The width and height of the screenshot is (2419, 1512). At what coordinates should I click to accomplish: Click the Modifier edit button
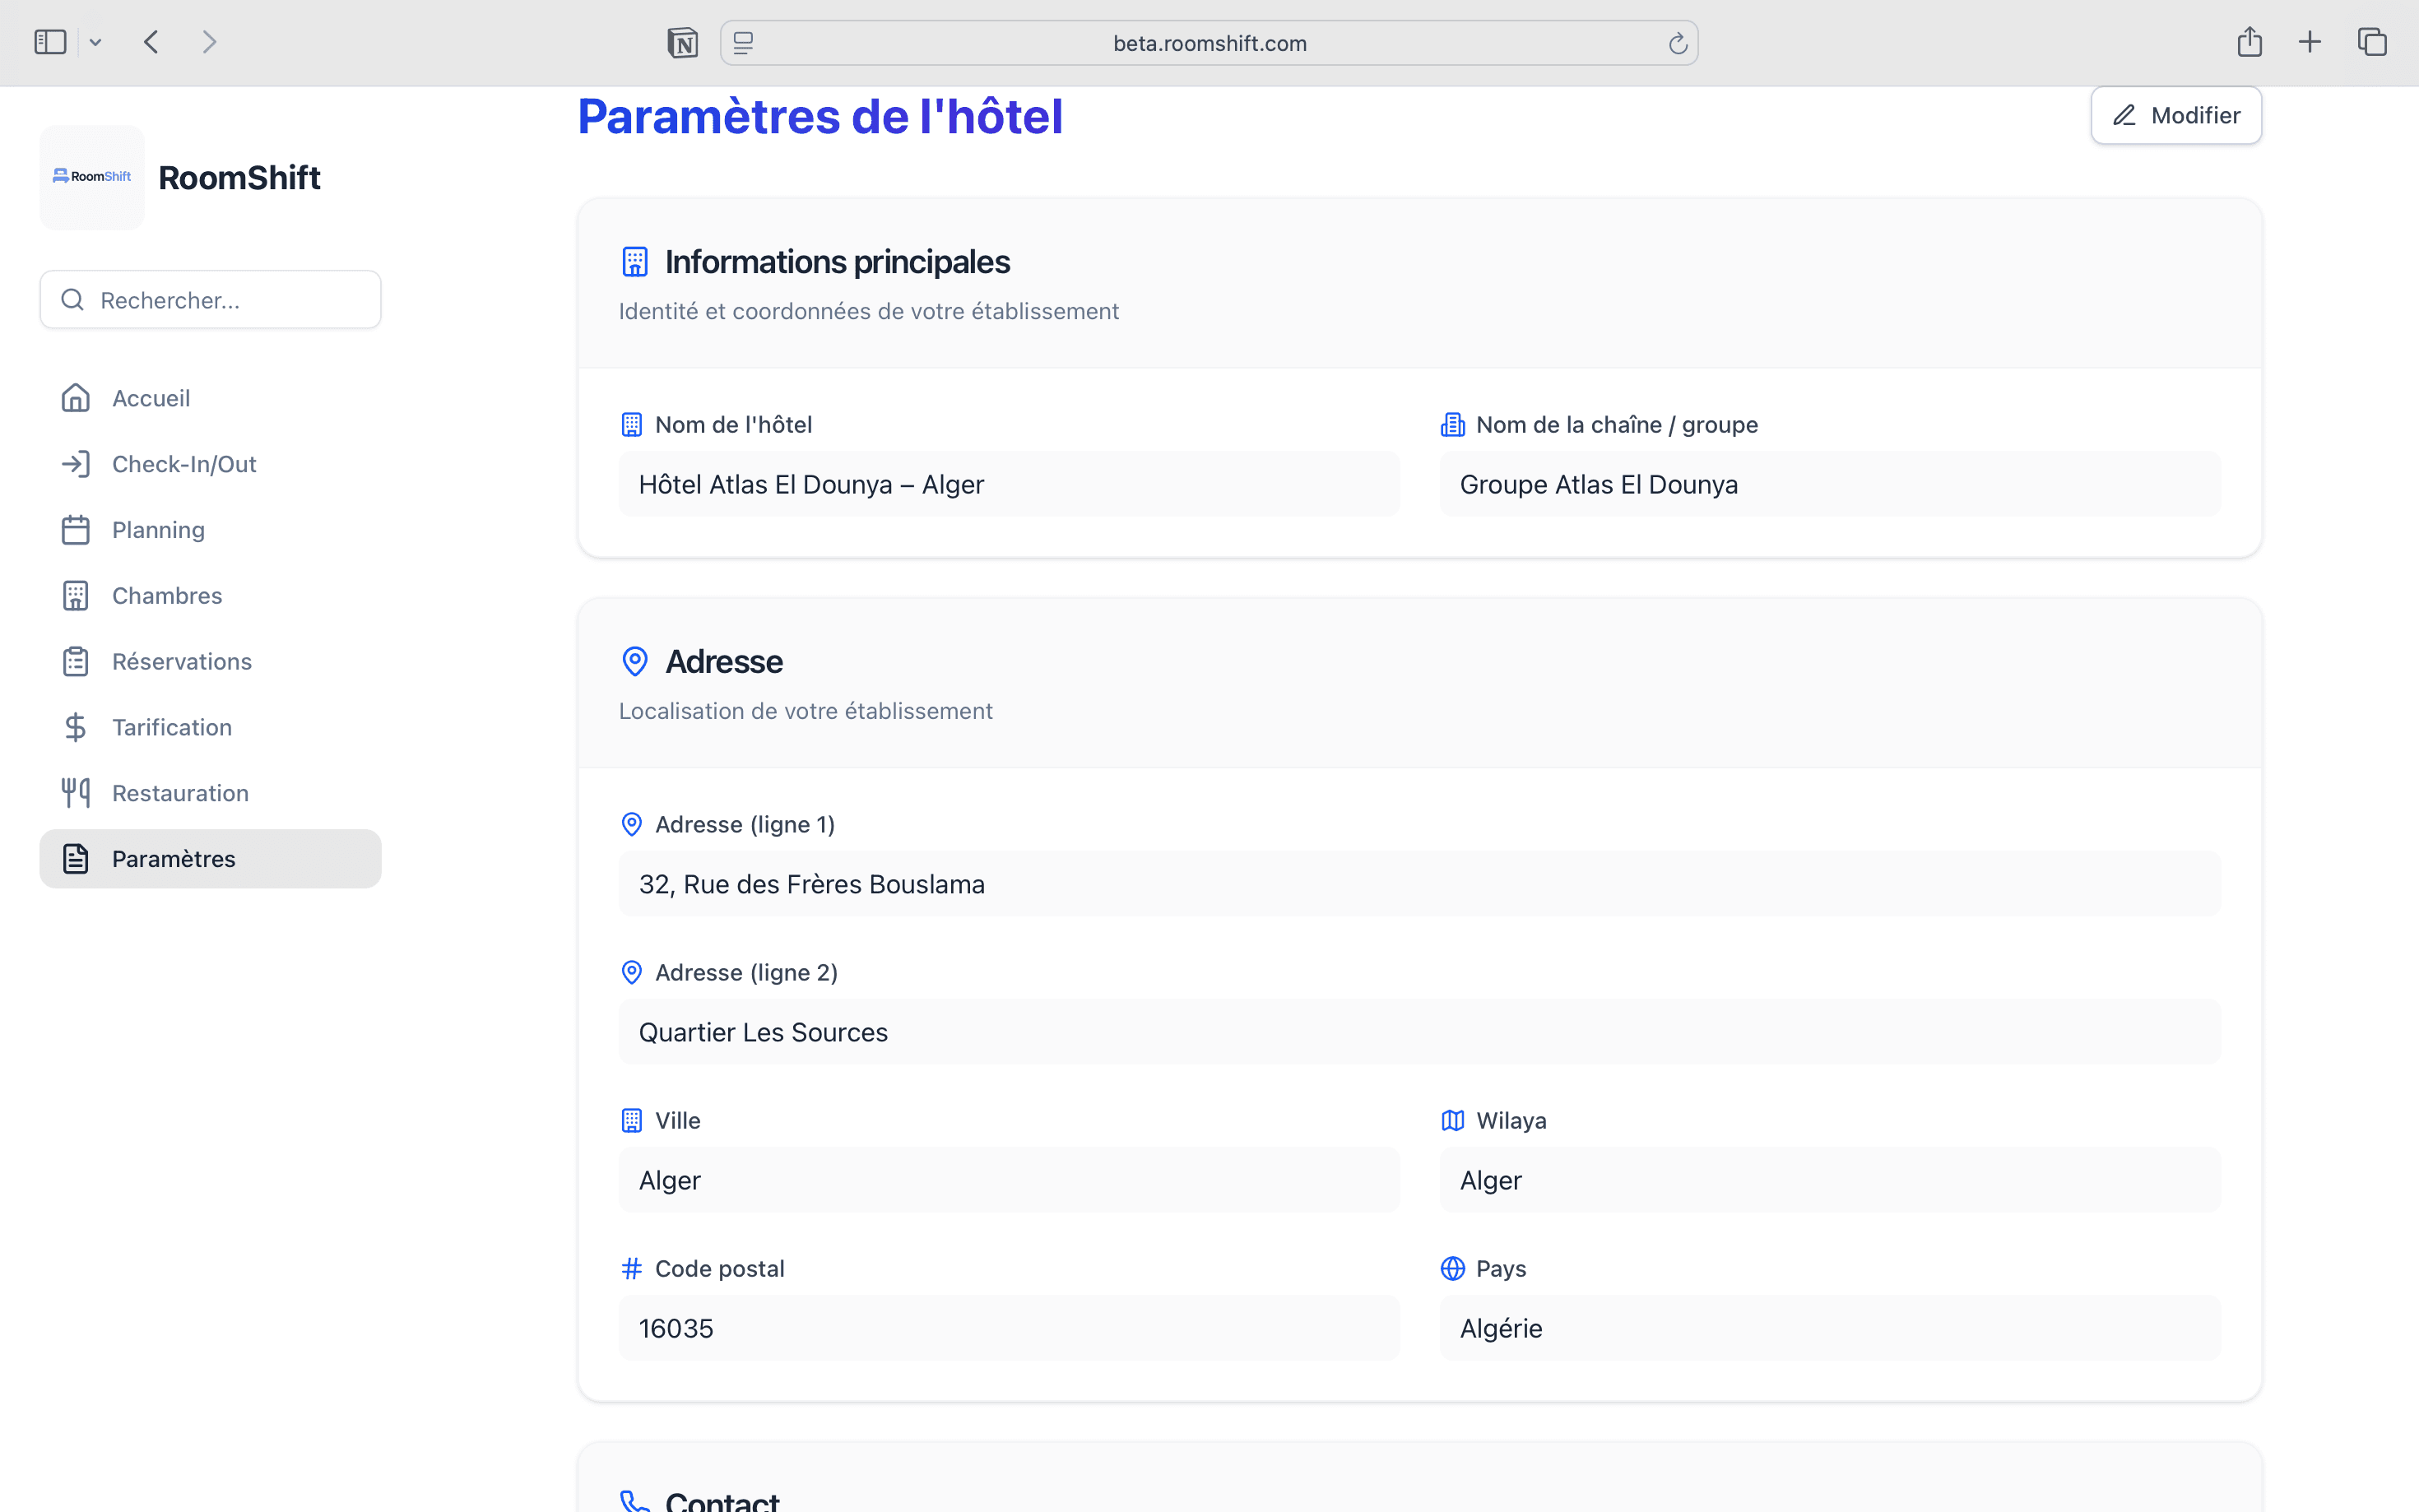click(x=2176, y=116)
